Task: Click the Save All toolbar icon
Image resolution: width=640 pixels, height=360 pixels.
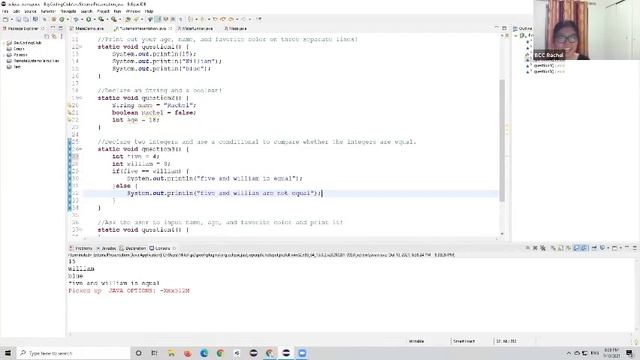Action: (26, 19)
